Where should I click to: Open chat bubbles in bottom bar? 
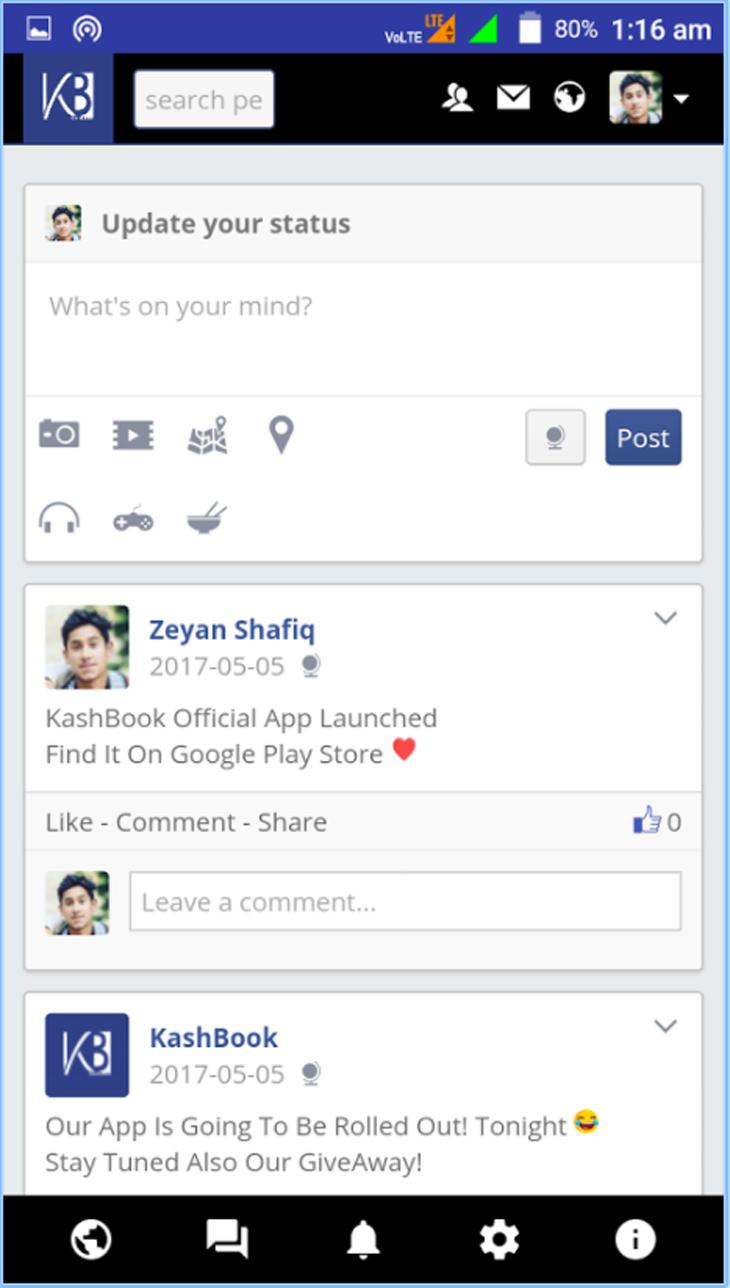coord(227,1241)
